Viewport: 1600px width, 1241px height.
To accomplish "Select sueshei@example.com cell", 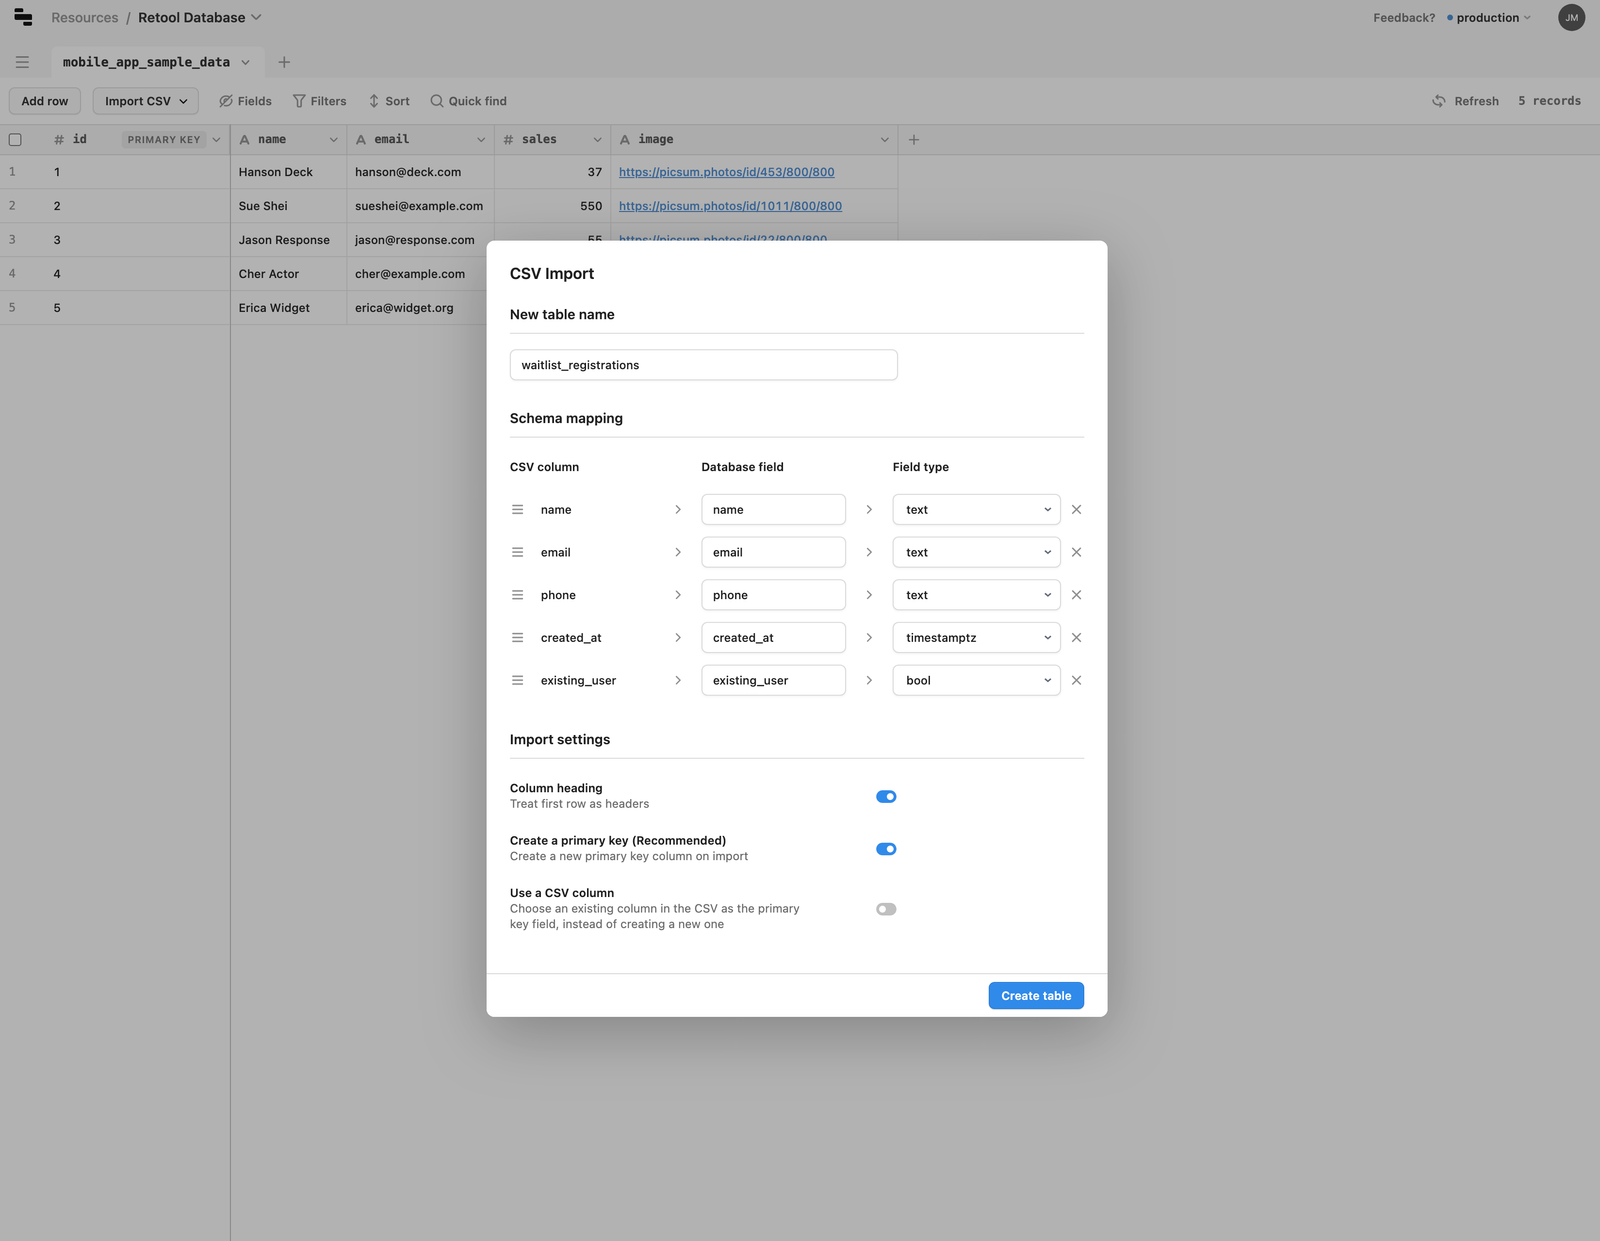I will pyautogui.click(x=420, y=206).
